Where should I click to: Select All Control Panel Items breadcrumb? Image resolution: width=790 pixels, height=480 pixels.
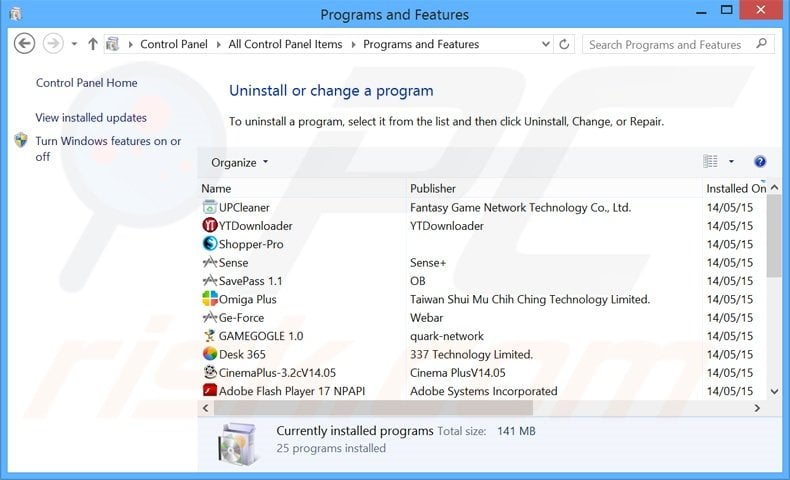285,44
